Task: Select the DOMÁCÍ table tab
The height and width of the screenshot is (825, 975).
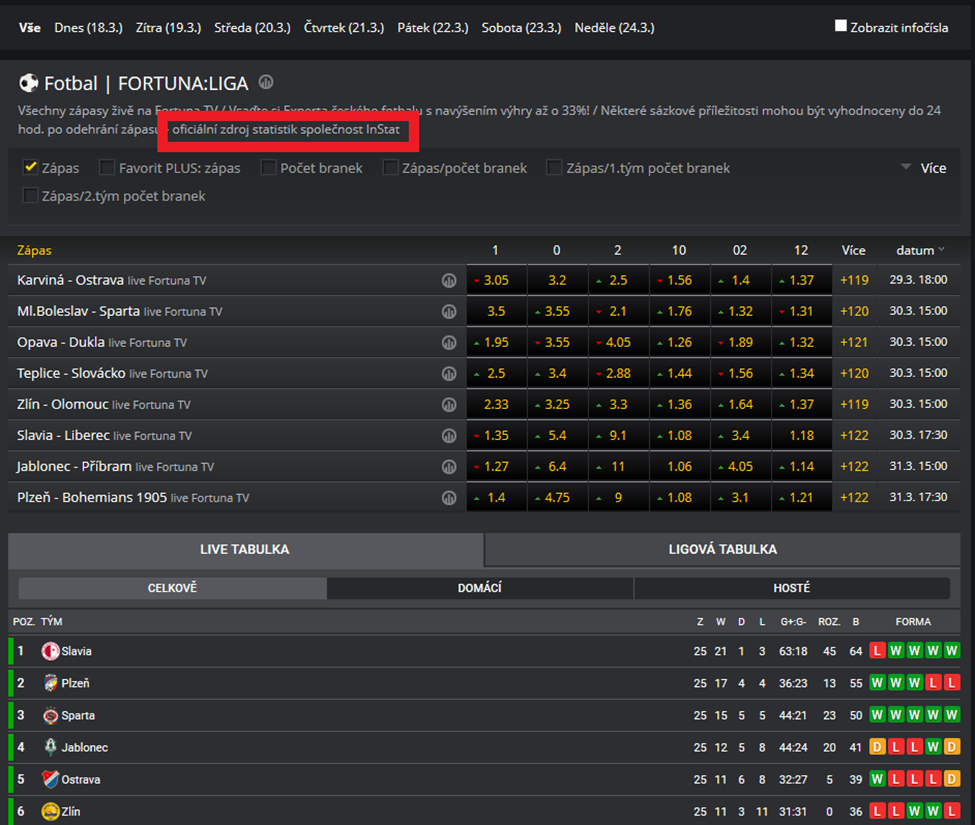Action: [479, 588]
